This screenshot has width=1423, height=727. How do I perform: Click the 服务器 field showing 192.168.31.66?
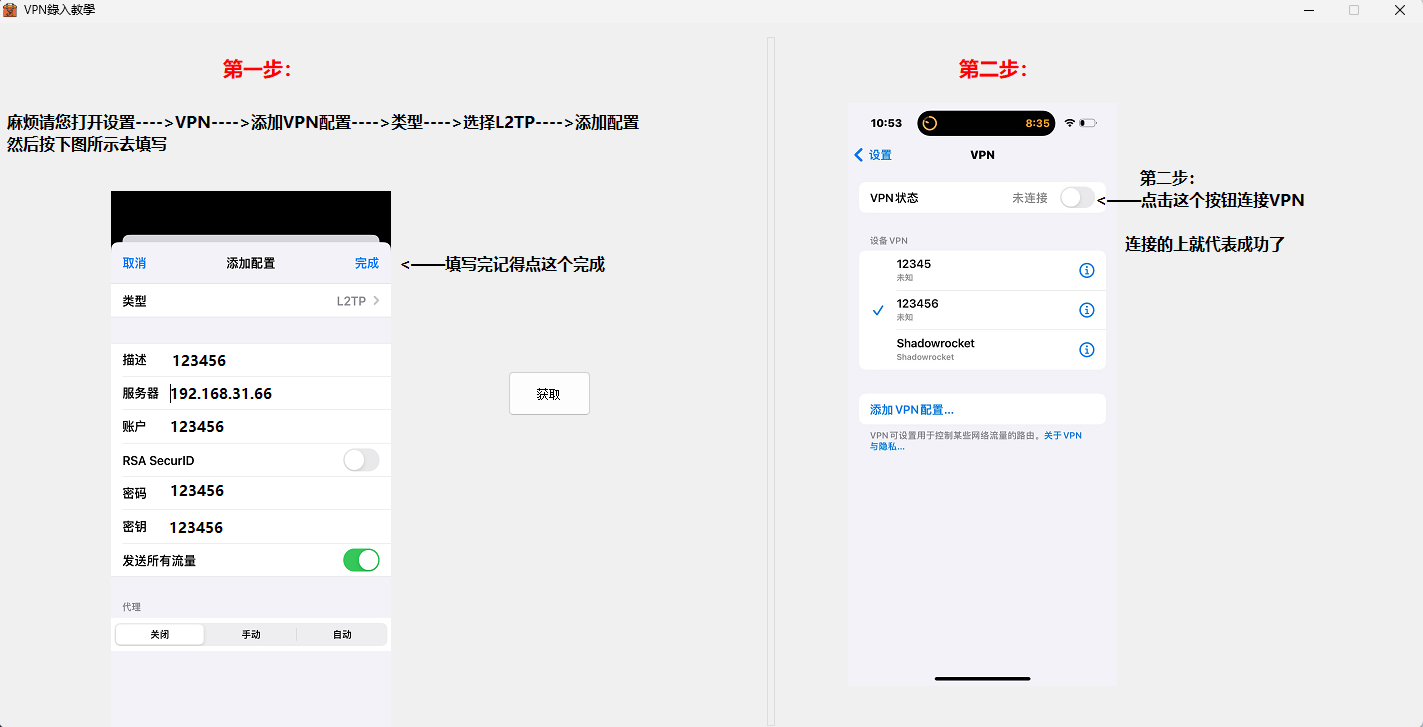[251, 393]
